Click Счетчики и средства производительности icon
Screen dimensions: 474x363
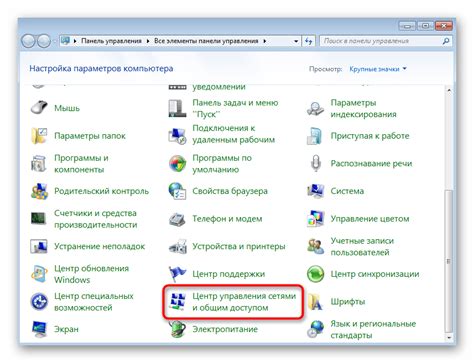coord(39,219)
